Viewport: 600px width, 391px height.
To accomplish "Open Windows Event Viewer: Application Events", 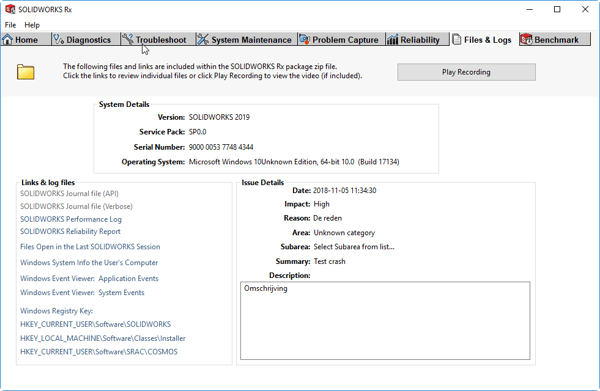I will [x=89, y=279].
